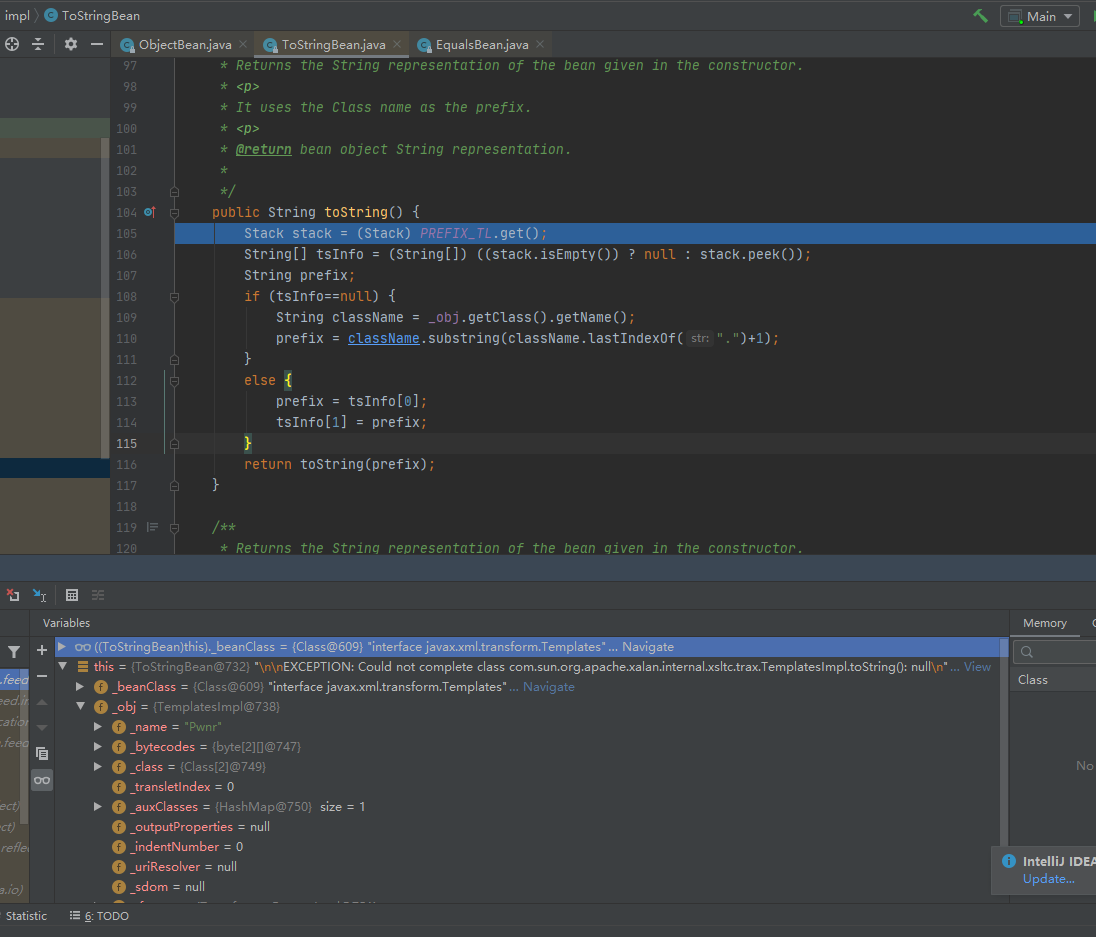Click the Variables panel vertical scrollbar
This screenshot has width=1096, height=937.
(x=1004, y=741)
